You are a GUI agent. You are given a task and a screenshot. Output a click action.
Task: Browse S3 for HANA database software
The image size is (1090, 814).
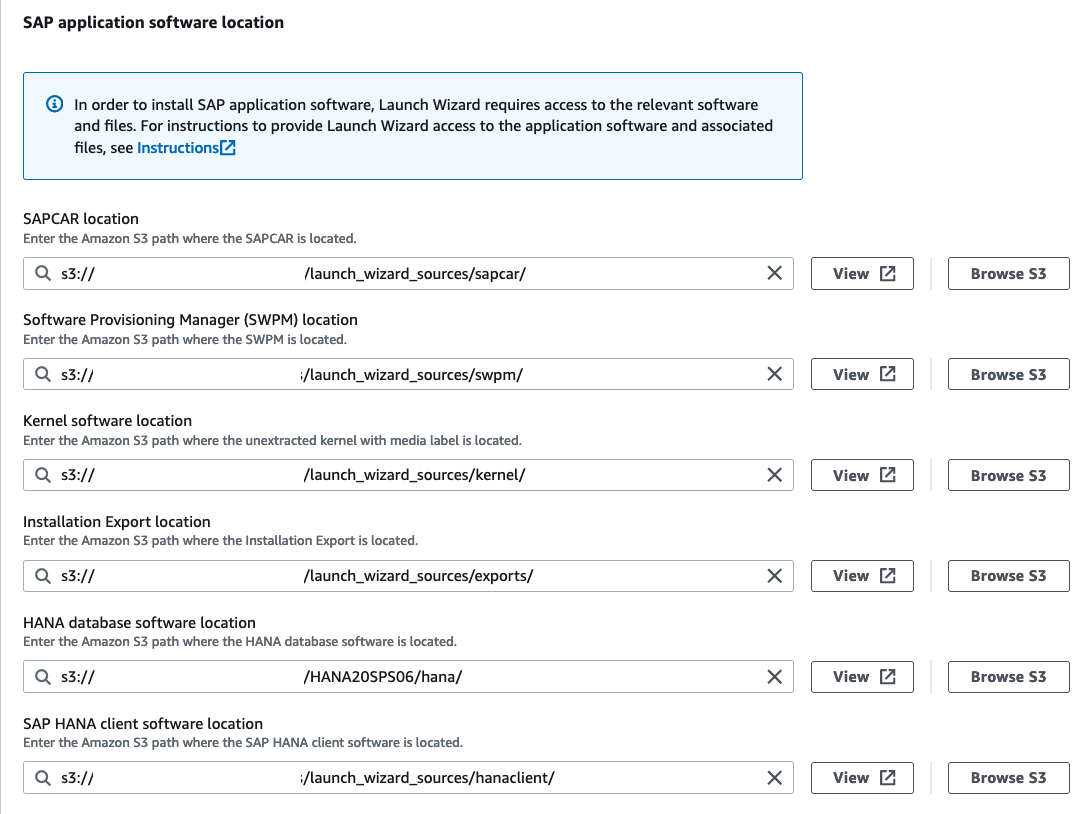point(1009,676)
